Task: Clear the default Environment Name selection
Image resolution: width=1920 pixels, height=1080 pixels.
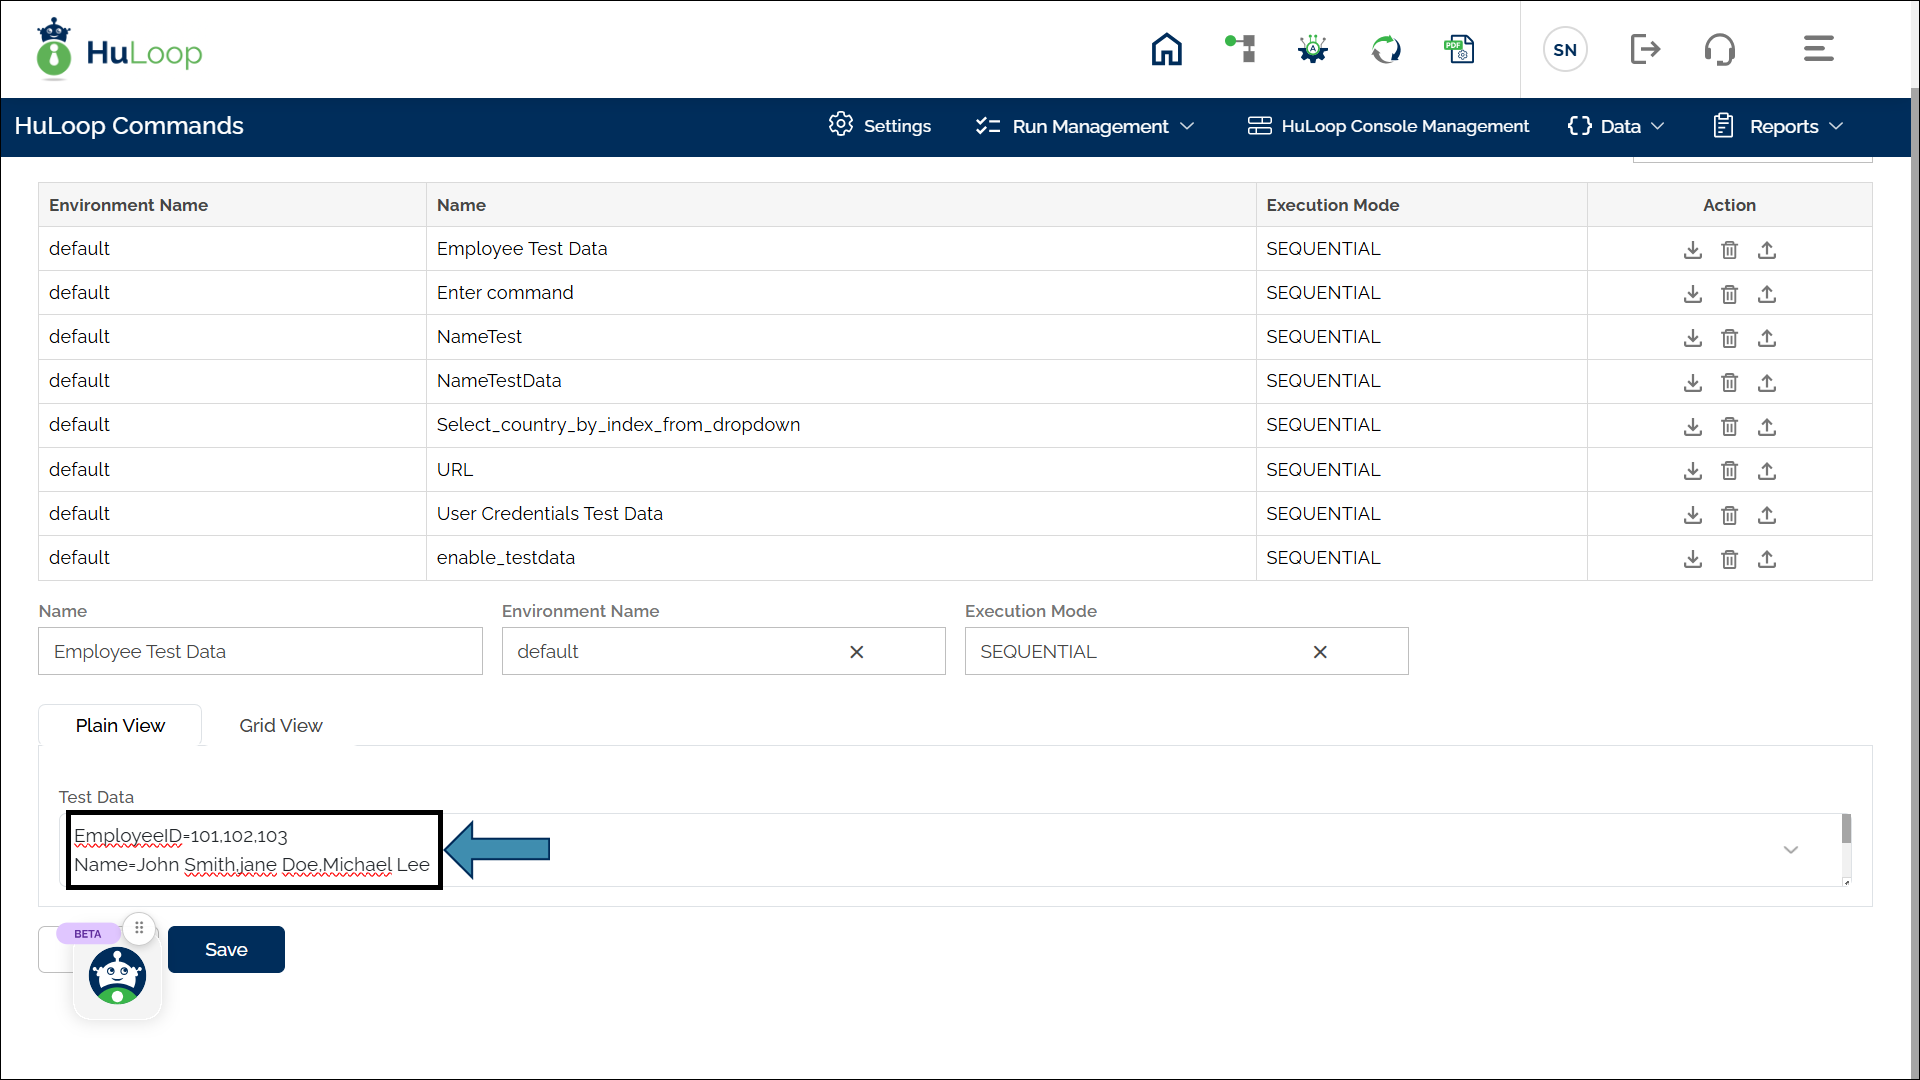Action: coord(856,652)
